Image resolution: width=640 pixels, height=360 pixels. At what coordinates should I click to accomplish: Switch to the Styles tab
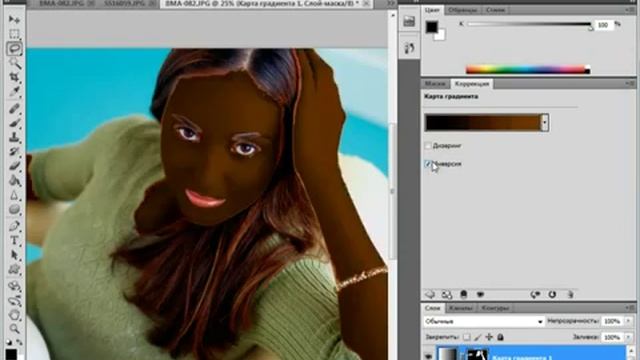pos(496,10)
